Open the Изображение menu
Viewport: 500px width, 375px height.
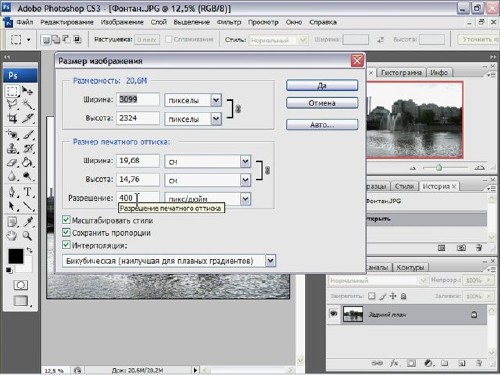[x=122, y=22]
